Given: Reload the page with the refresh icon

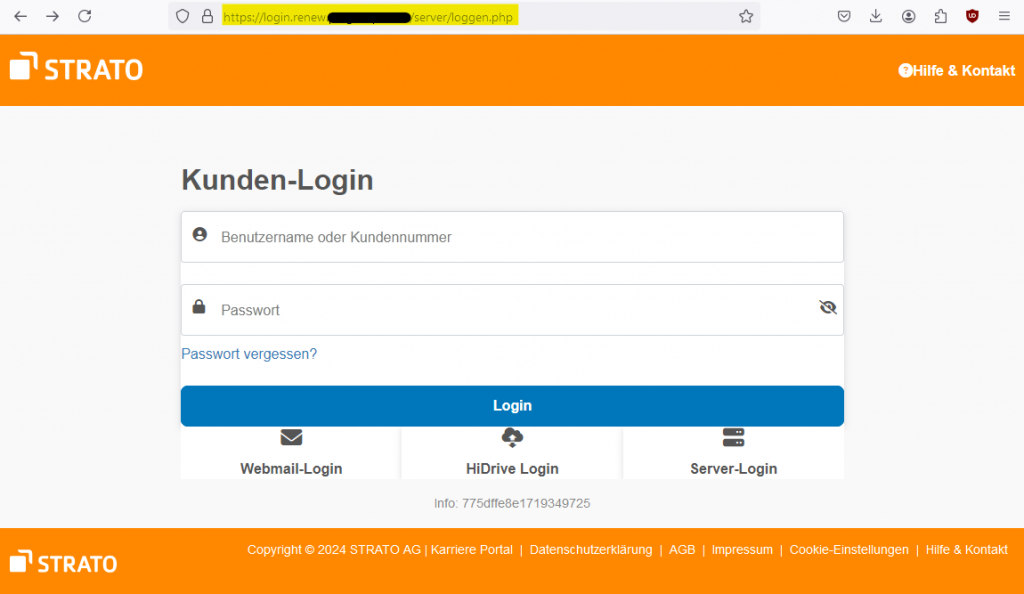Looking at the screenshot, I should click(84, 16).
